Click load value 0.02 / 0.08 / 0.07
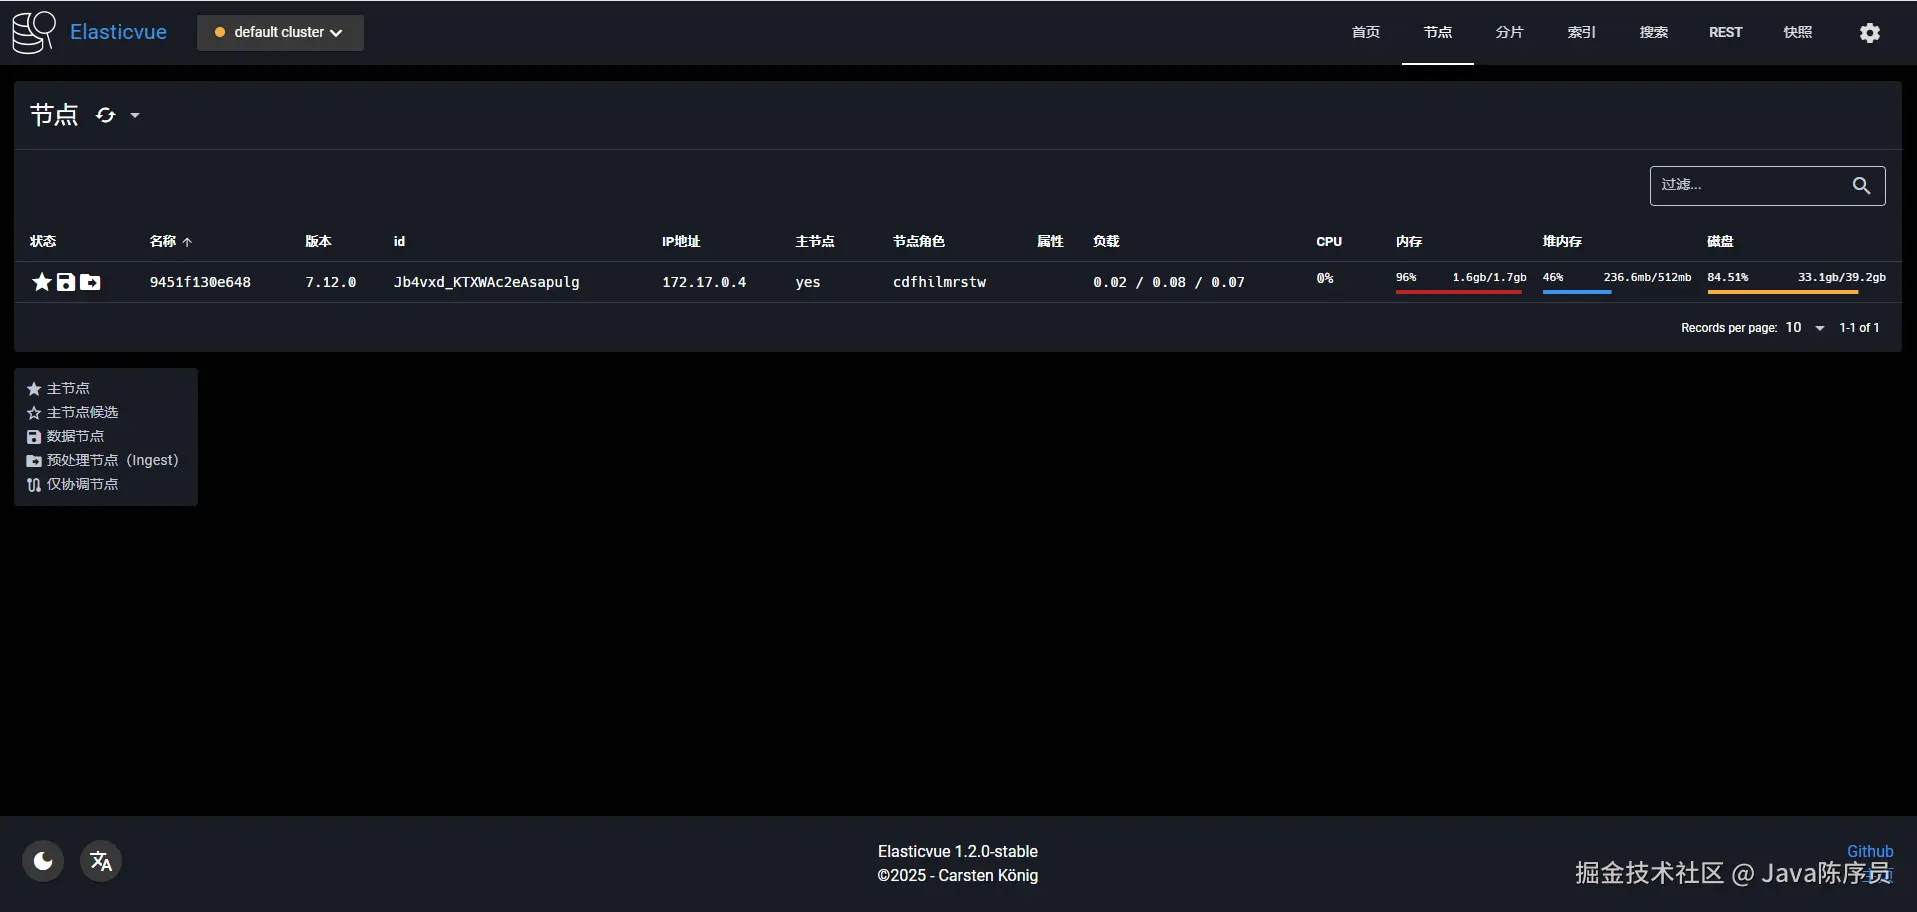This screenshot has height=912, width=1917. click(x=1169, y=283)
